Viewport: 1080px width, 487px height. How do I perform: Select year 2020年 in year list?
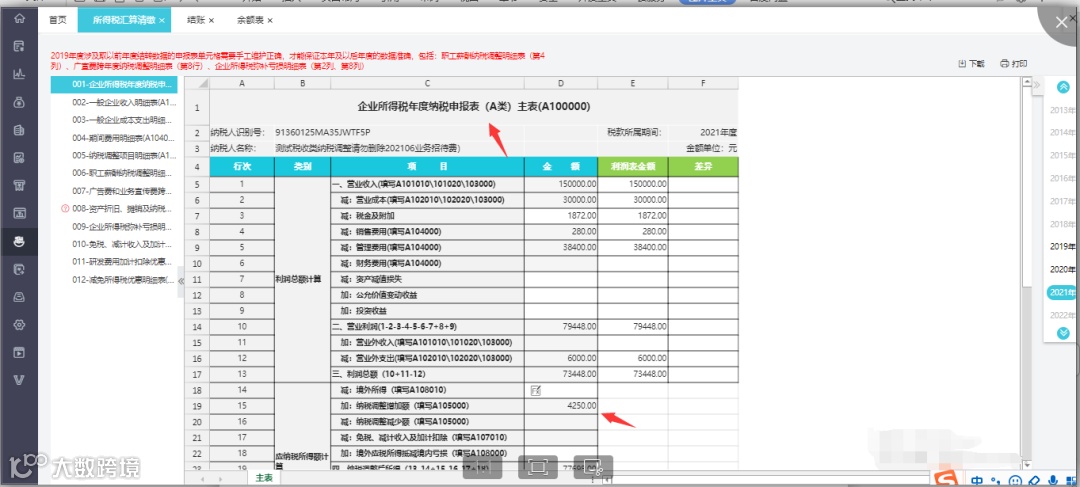click(1063, 269)
